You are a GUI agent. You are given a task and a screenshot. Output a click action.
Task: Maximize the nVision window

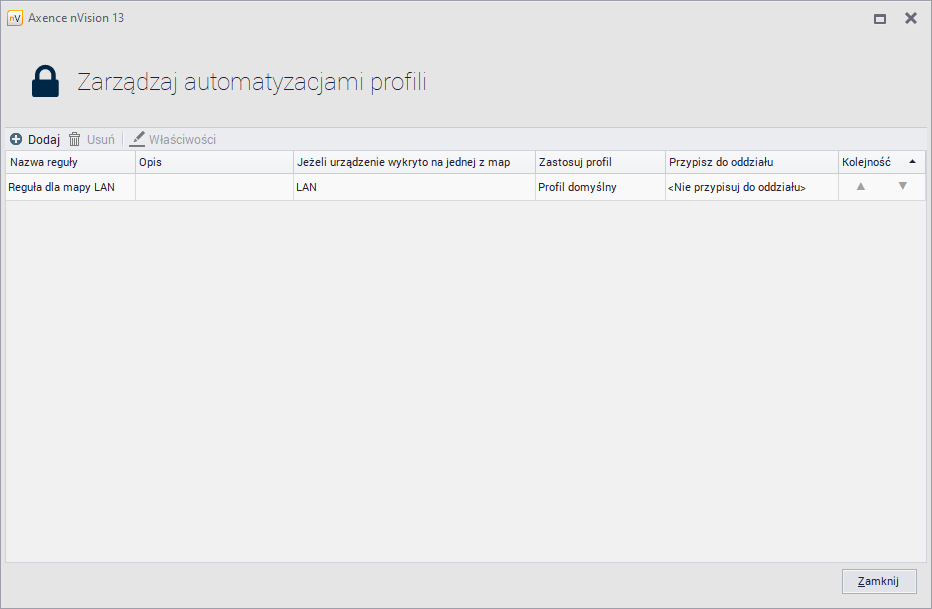click(x=880, y=18)
